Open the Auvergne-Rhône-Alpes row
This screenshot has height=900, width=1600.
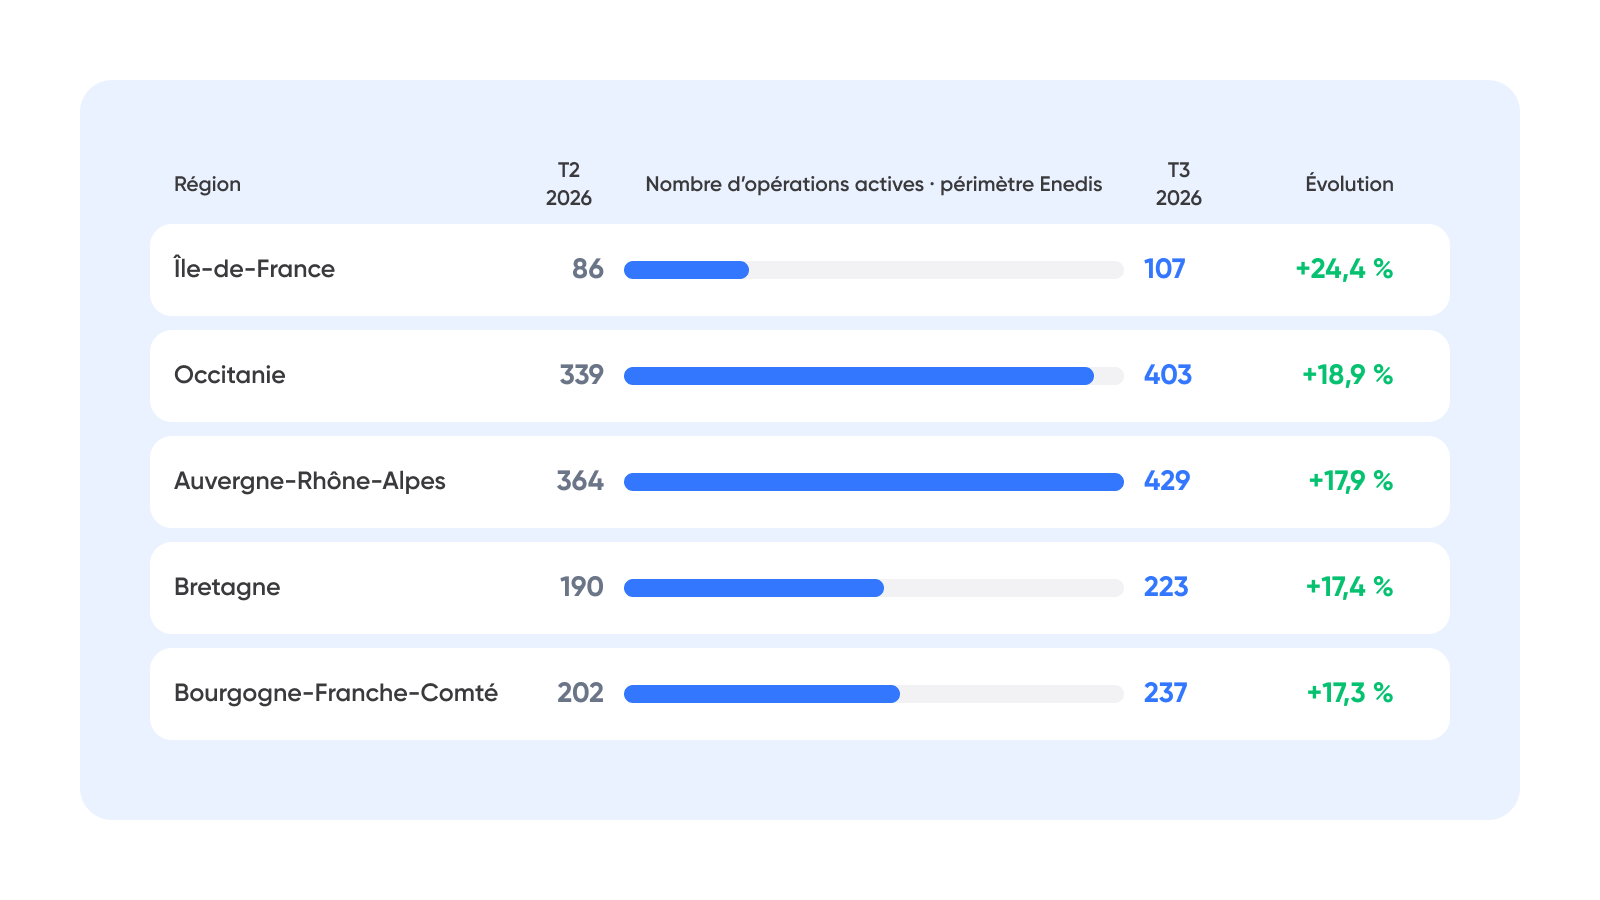click(800, 482)
